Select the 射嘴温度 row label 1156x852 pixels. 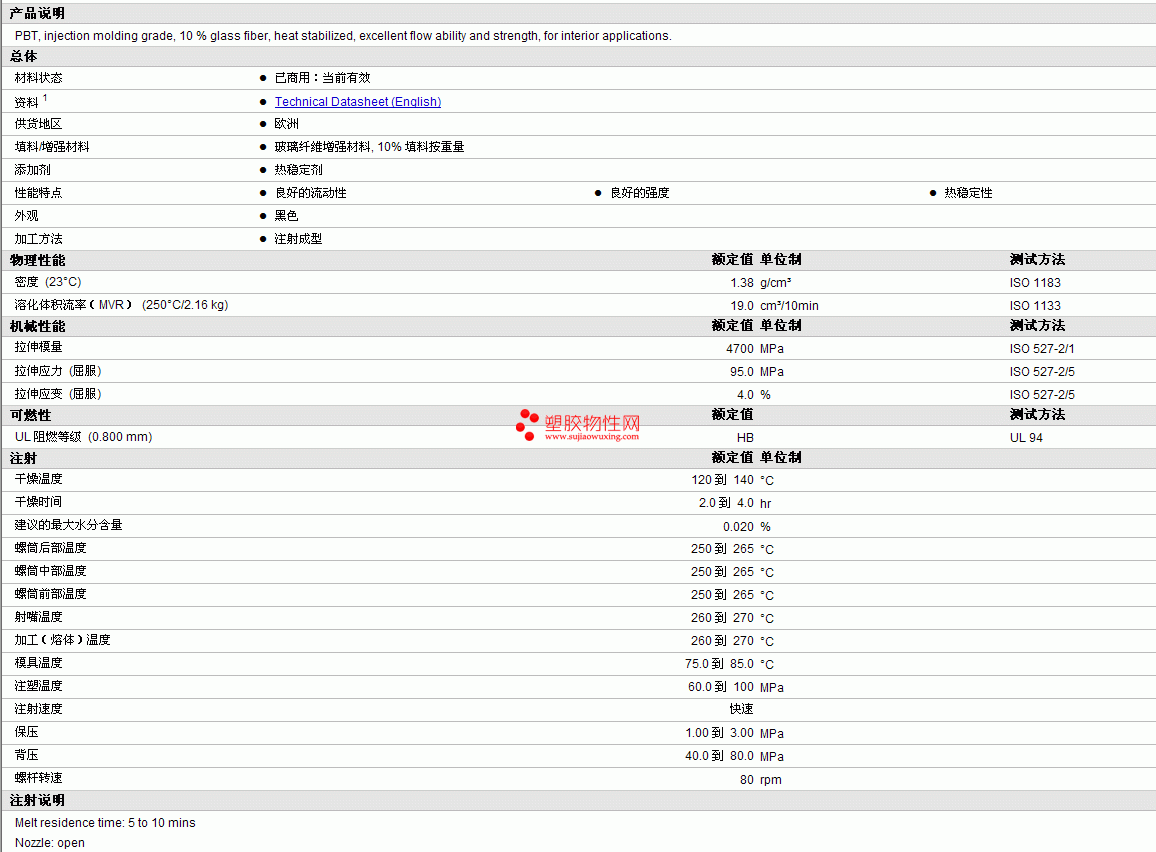38,616
